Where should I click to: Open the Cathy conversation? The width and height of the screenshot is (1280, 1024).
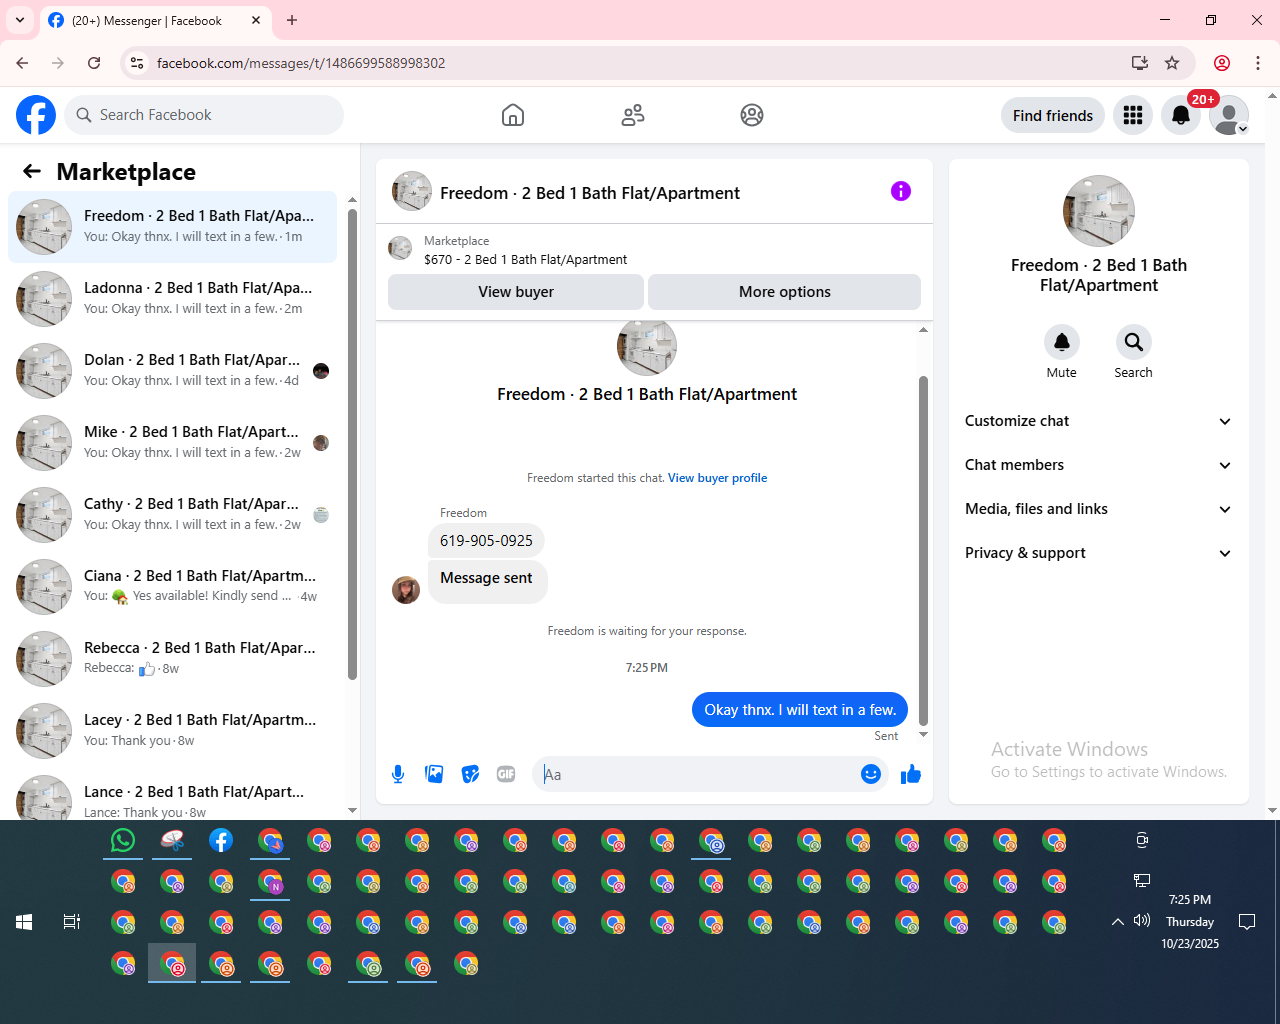click(x=173, y=515)
